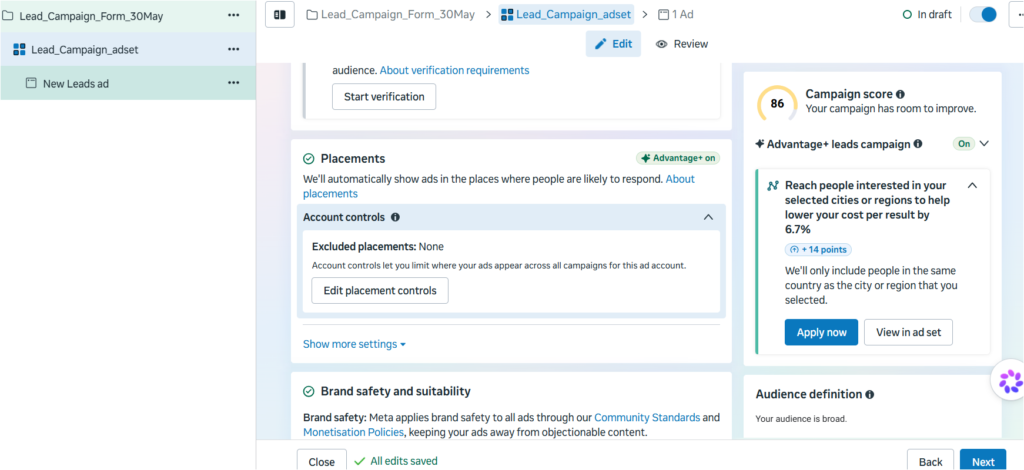The height and width of the screenshot is (470, 1024).
Task: Collapse the reach people recommendation card
Action: 972,185
